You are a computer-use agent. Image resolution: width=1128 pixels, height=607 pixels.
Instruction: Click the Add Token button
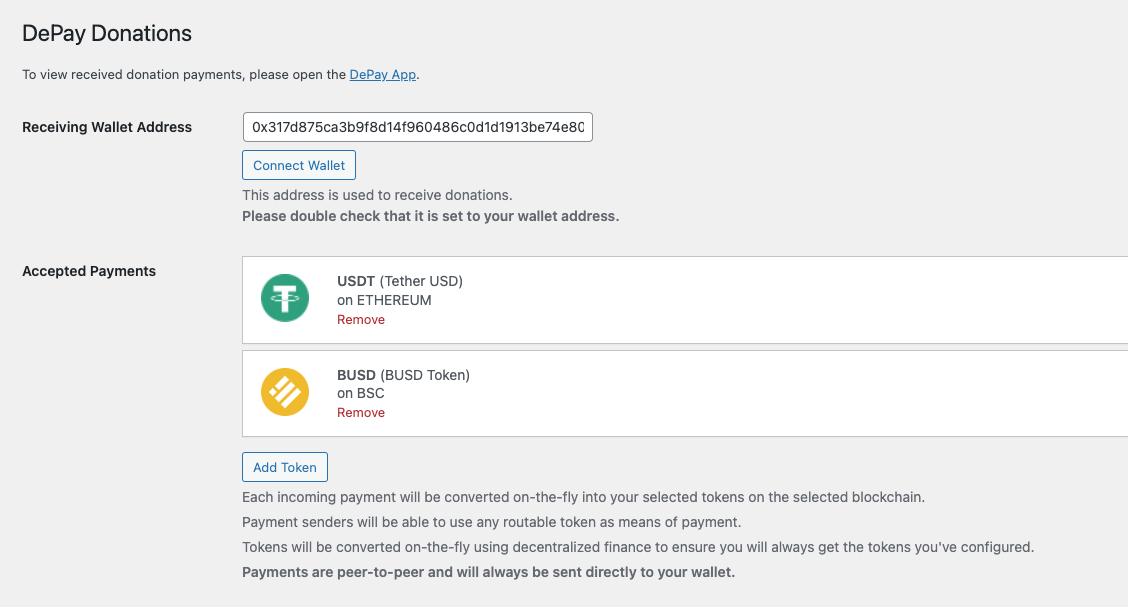coord(285,467)
